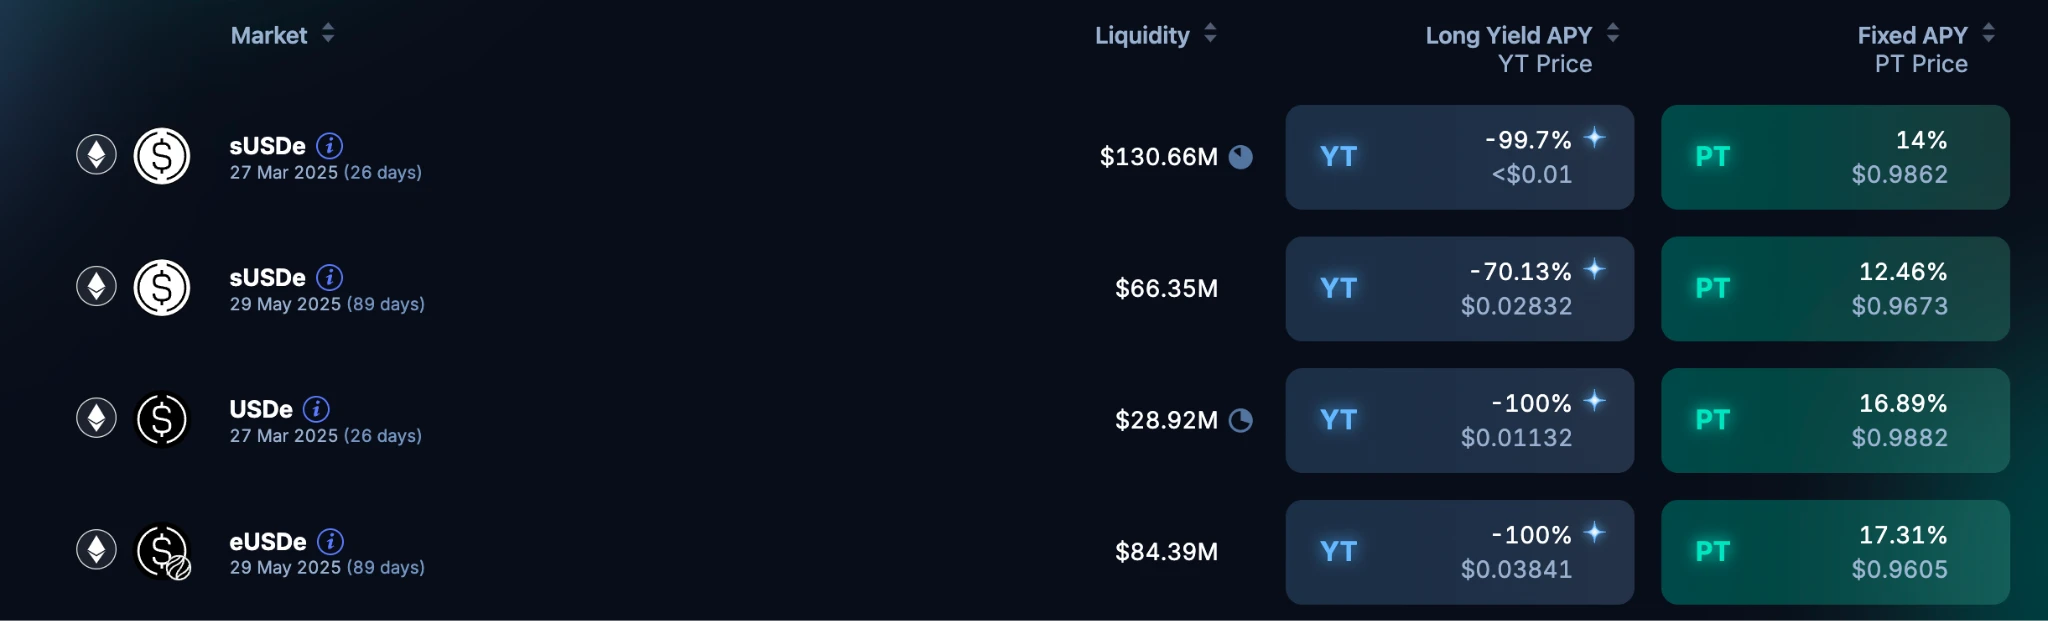Click info icon for sUSDe 27 Mar market

pyautogui.click(x=329, y=146)
